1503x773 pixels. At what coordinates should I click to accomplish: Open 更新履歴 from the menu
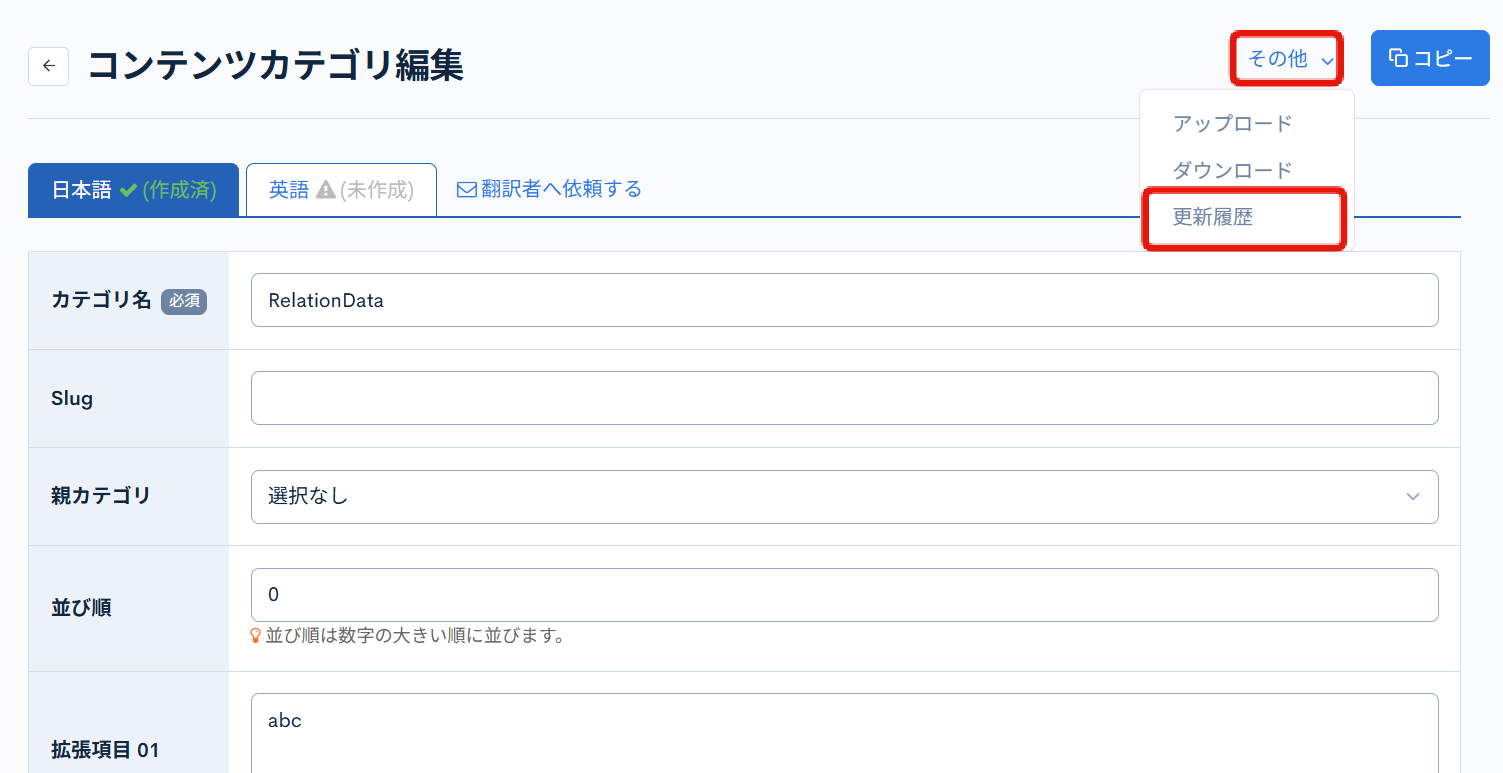(x=1213, y=218)
